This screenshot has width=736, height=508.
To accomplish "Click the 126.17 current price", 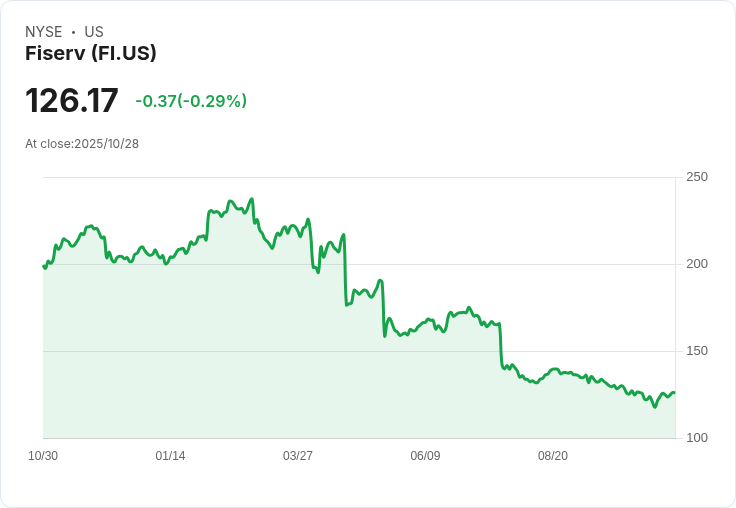I will 72,101.
